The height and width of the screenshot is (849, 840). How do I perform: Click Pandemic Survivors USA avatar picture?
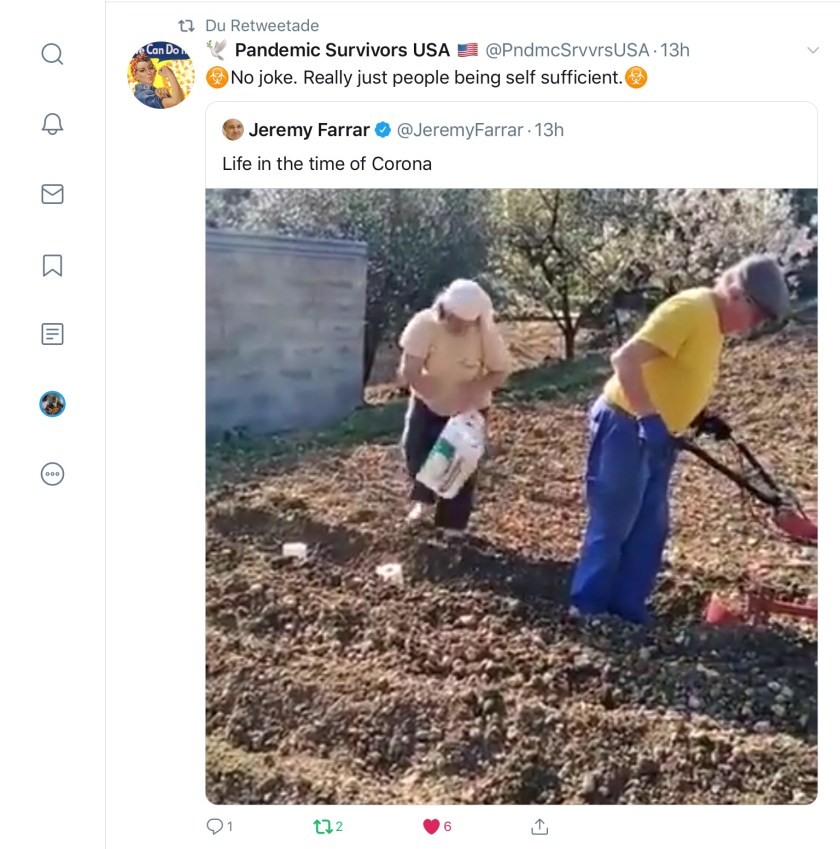click(160, 75)
